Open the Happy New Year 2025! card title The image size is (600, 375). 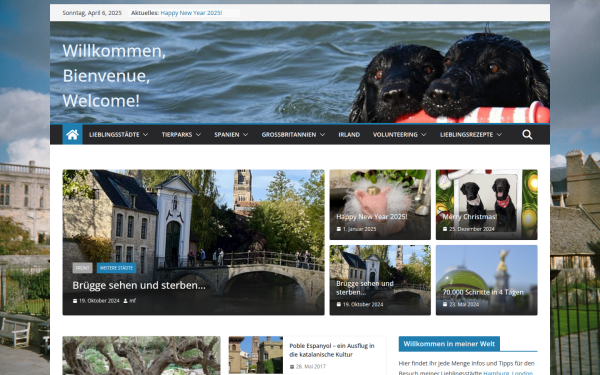click(372, 217)
